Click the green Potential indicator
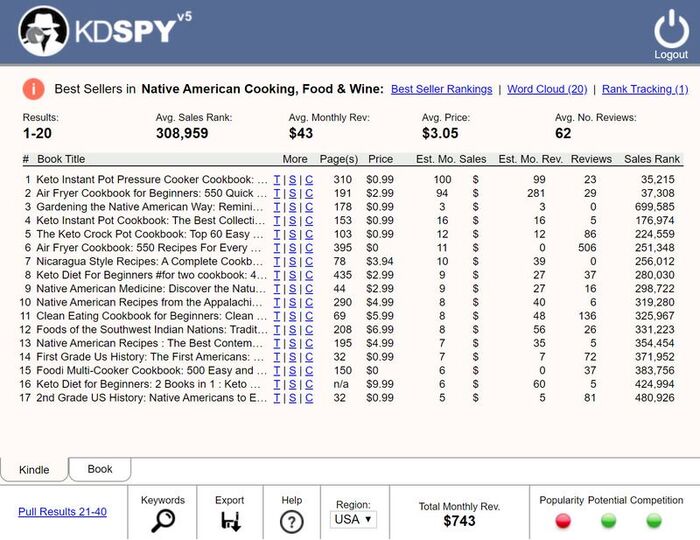 pos(608,520)
